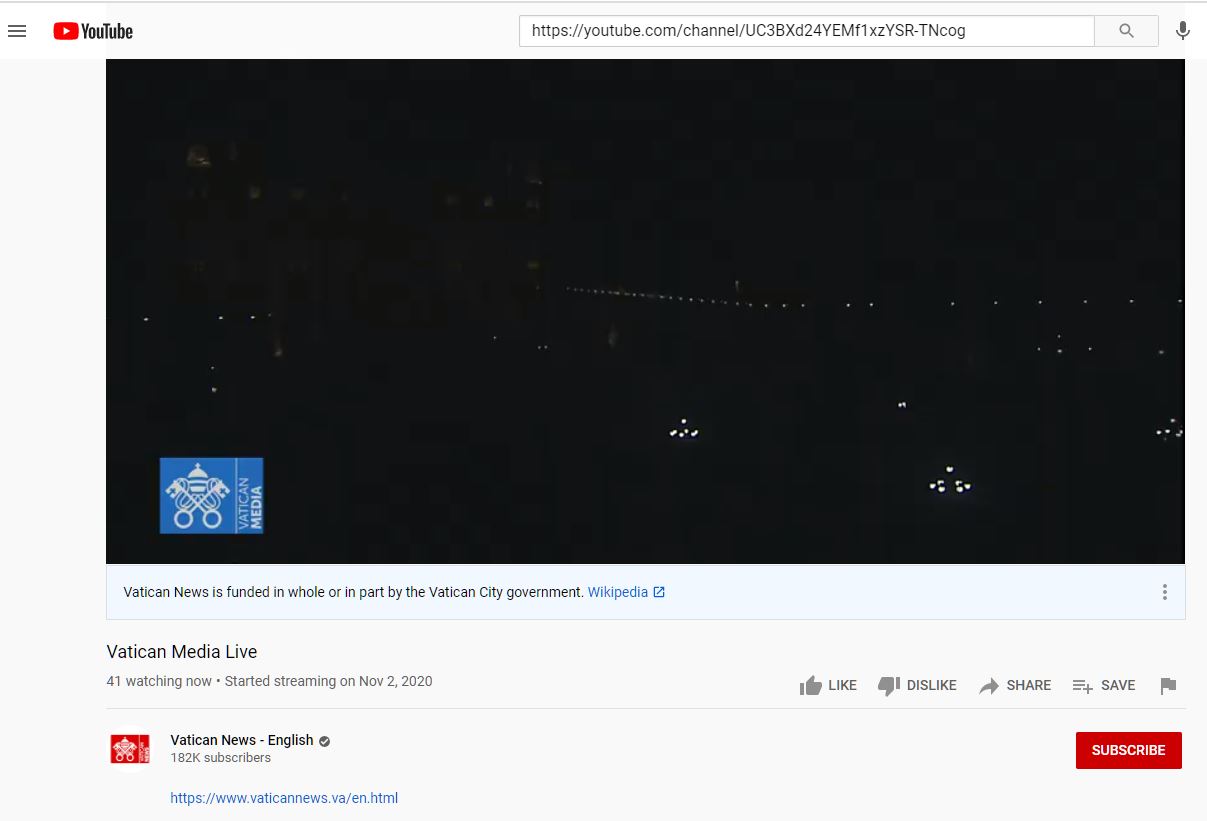Report the video with flag icon
Image resolution: width=1207 pixels, height=821 pixels.
coord(1168,685)
